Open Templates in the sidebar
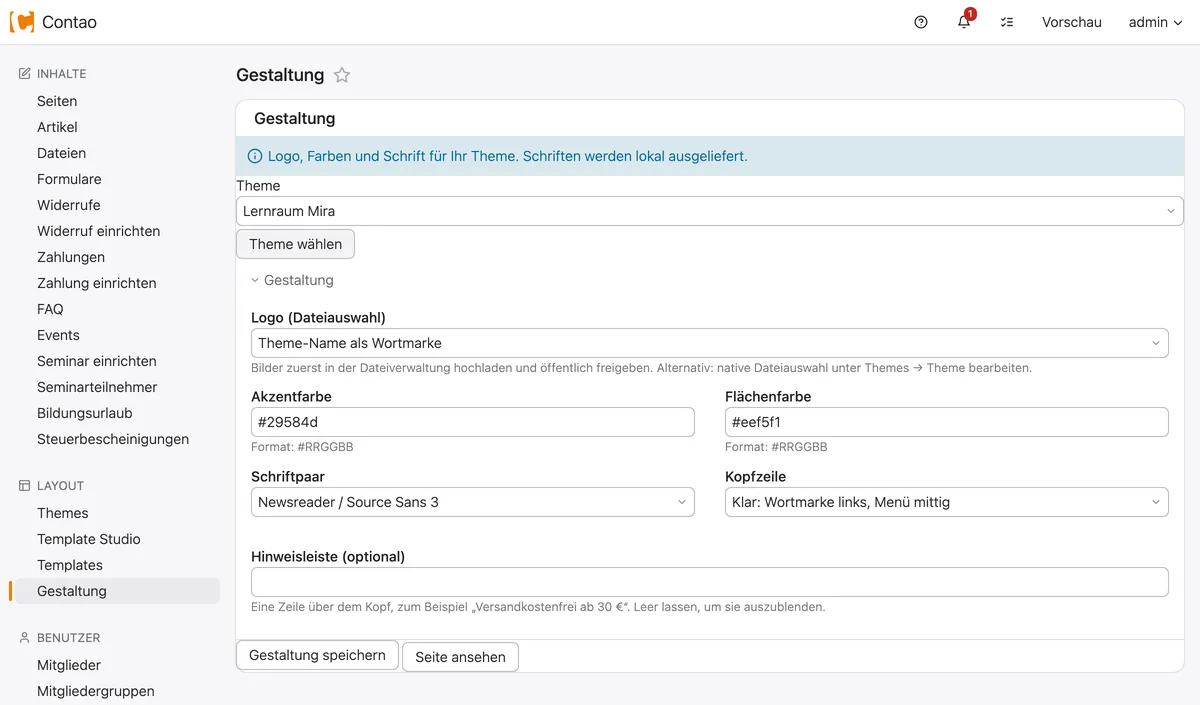 70,565
